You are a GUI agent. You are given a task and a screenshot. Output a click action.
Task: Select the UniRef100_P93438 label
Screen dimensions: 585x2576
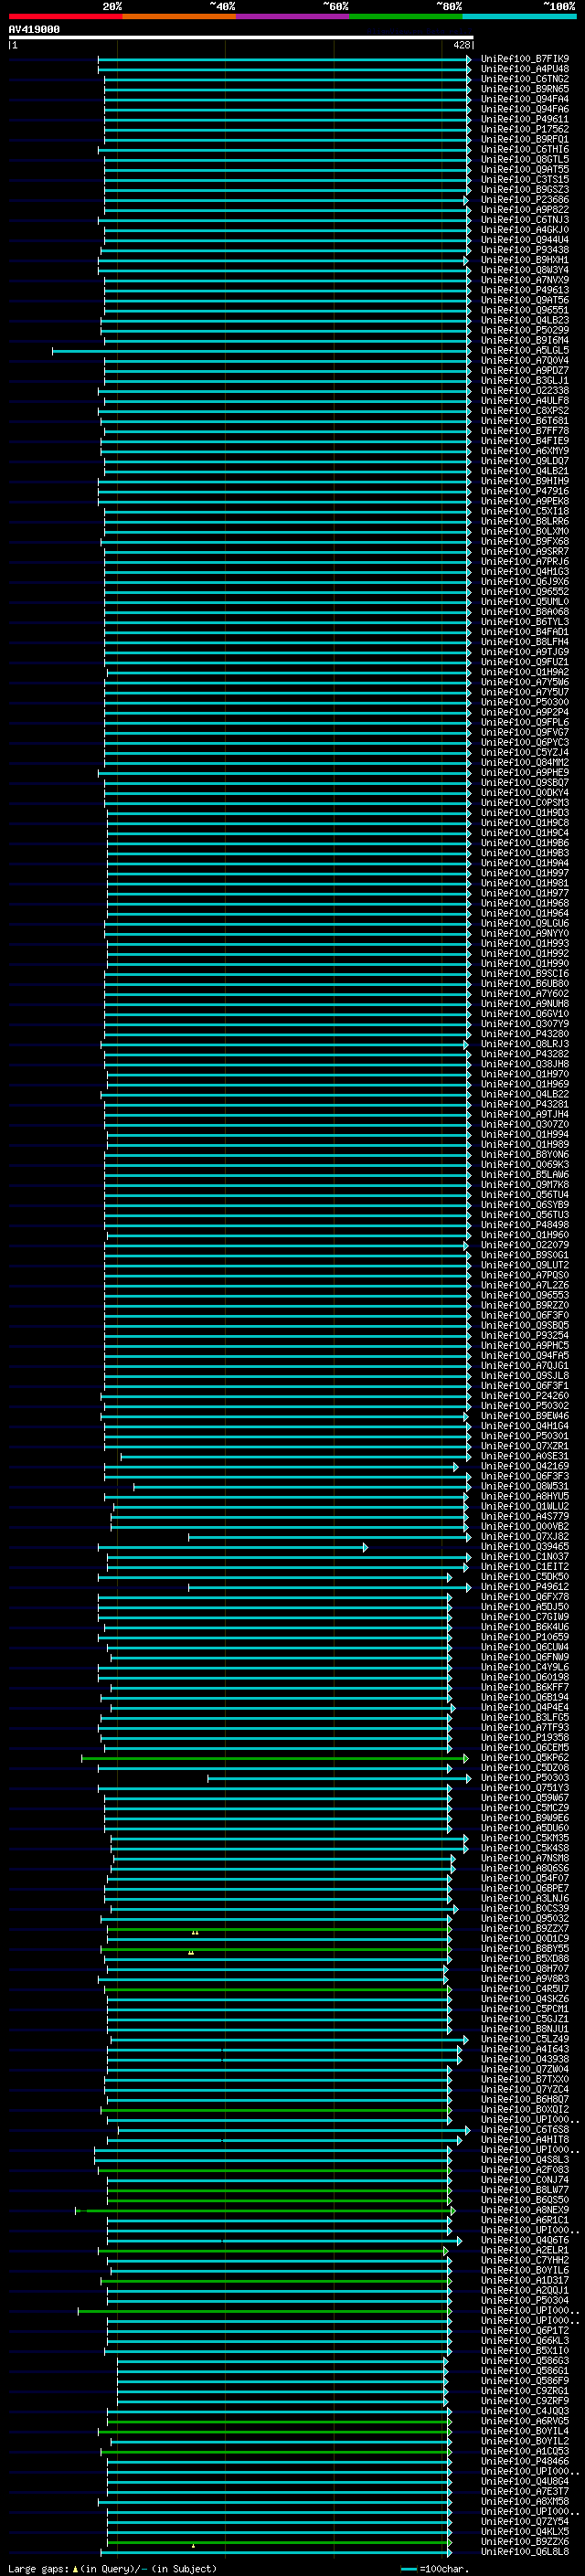click(524, 250)
